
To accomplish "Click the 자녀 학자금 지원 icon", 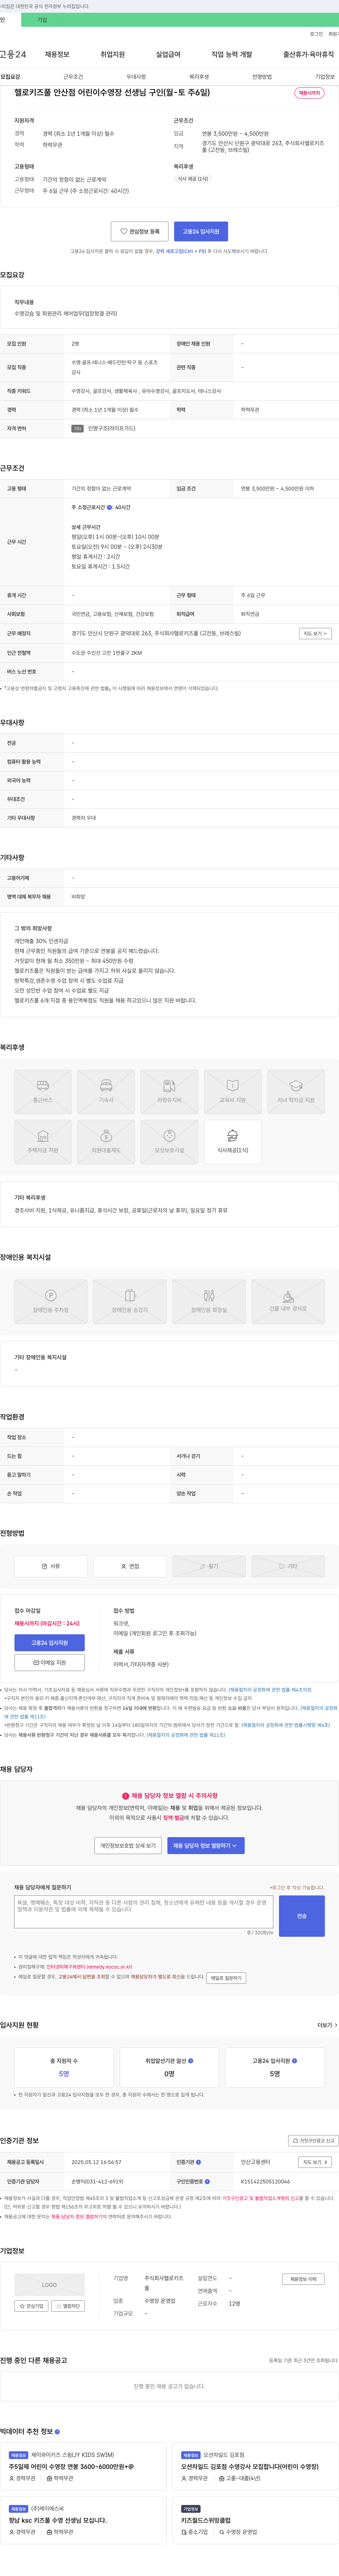I will click(296, 1092).
